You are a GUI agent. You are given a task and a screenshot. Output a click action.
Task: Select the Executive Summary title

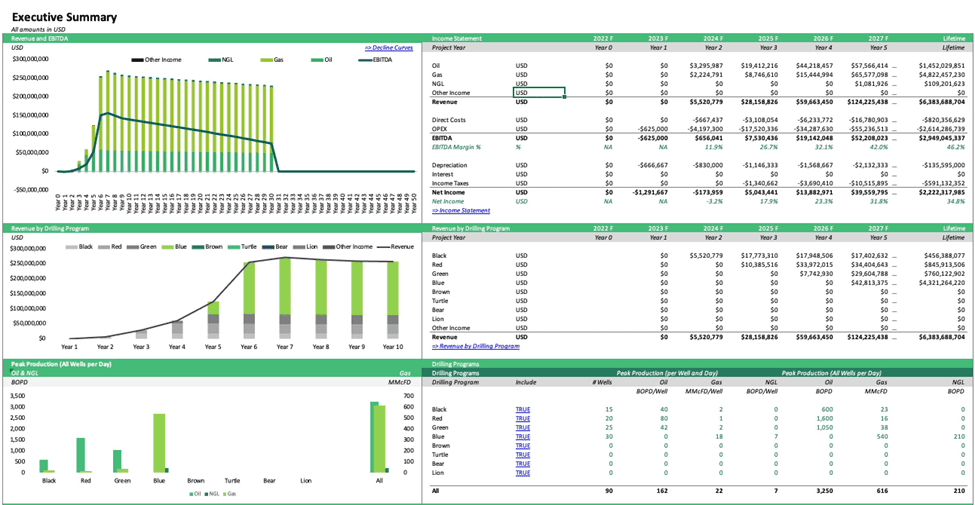[x=64, y=17]
